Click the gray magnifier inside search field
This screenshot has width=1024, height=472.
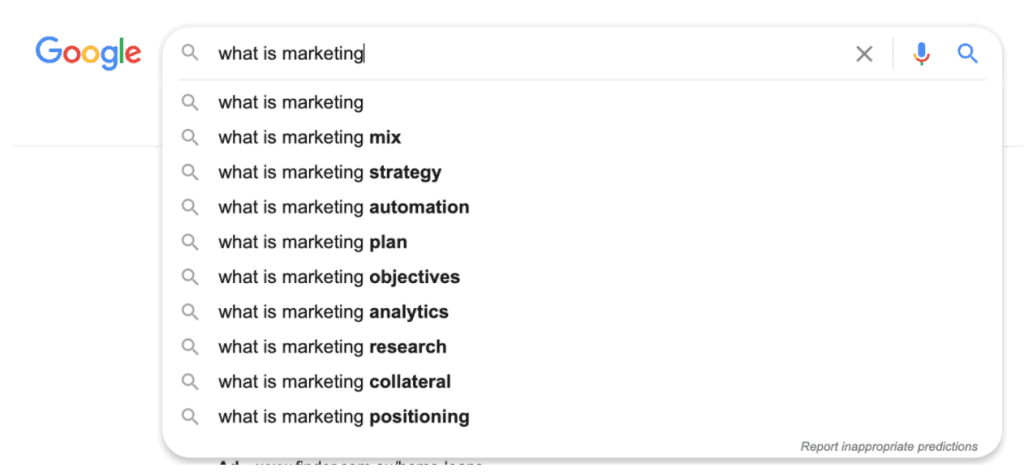[190, 54]
